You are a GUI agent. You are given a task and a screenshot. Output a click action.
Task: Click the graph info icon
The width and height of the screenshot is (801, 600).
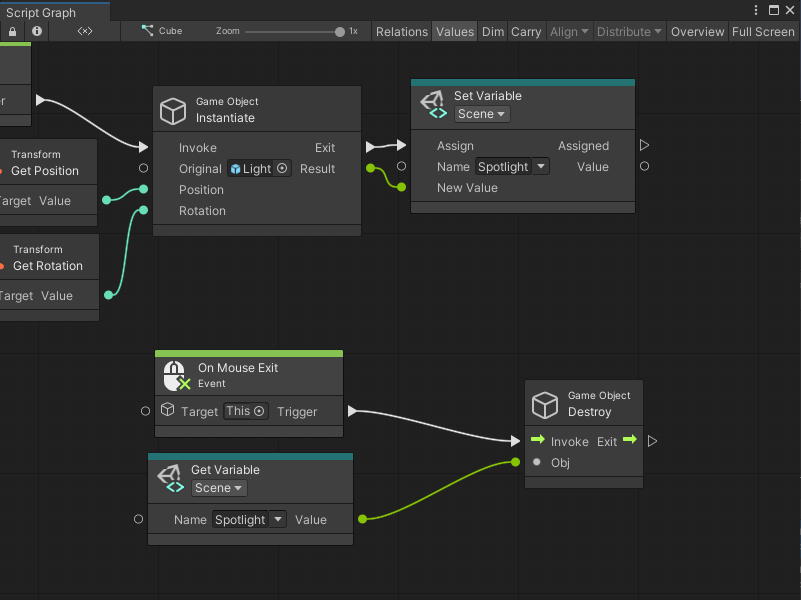36,31
